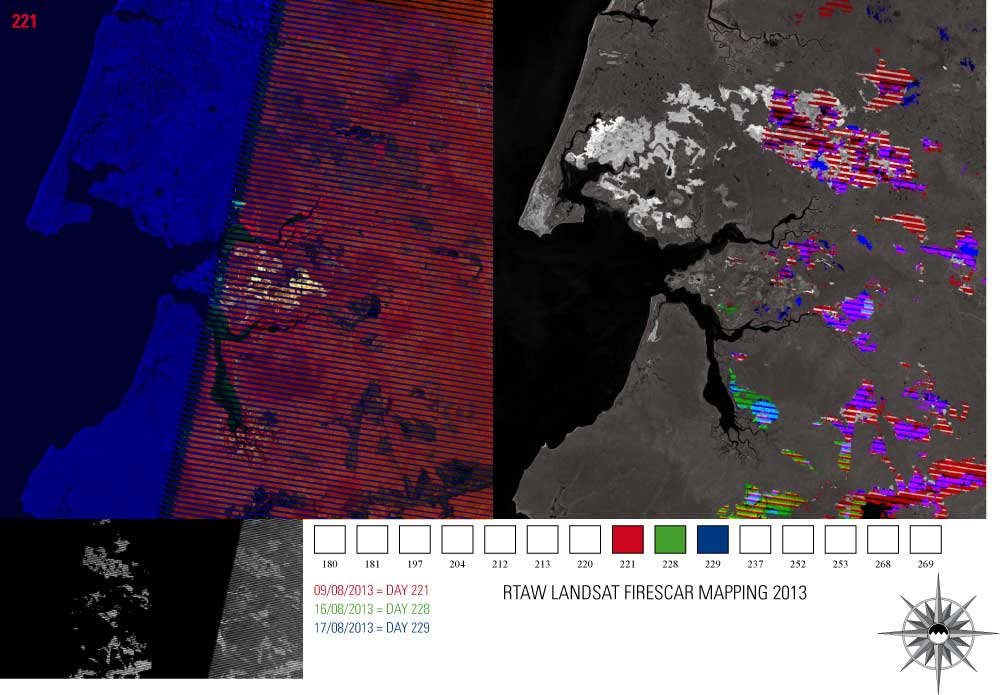Viewport: 1000px width, 695px height.
Task: Click the legend box labeled 237
Action: [755, 539]
